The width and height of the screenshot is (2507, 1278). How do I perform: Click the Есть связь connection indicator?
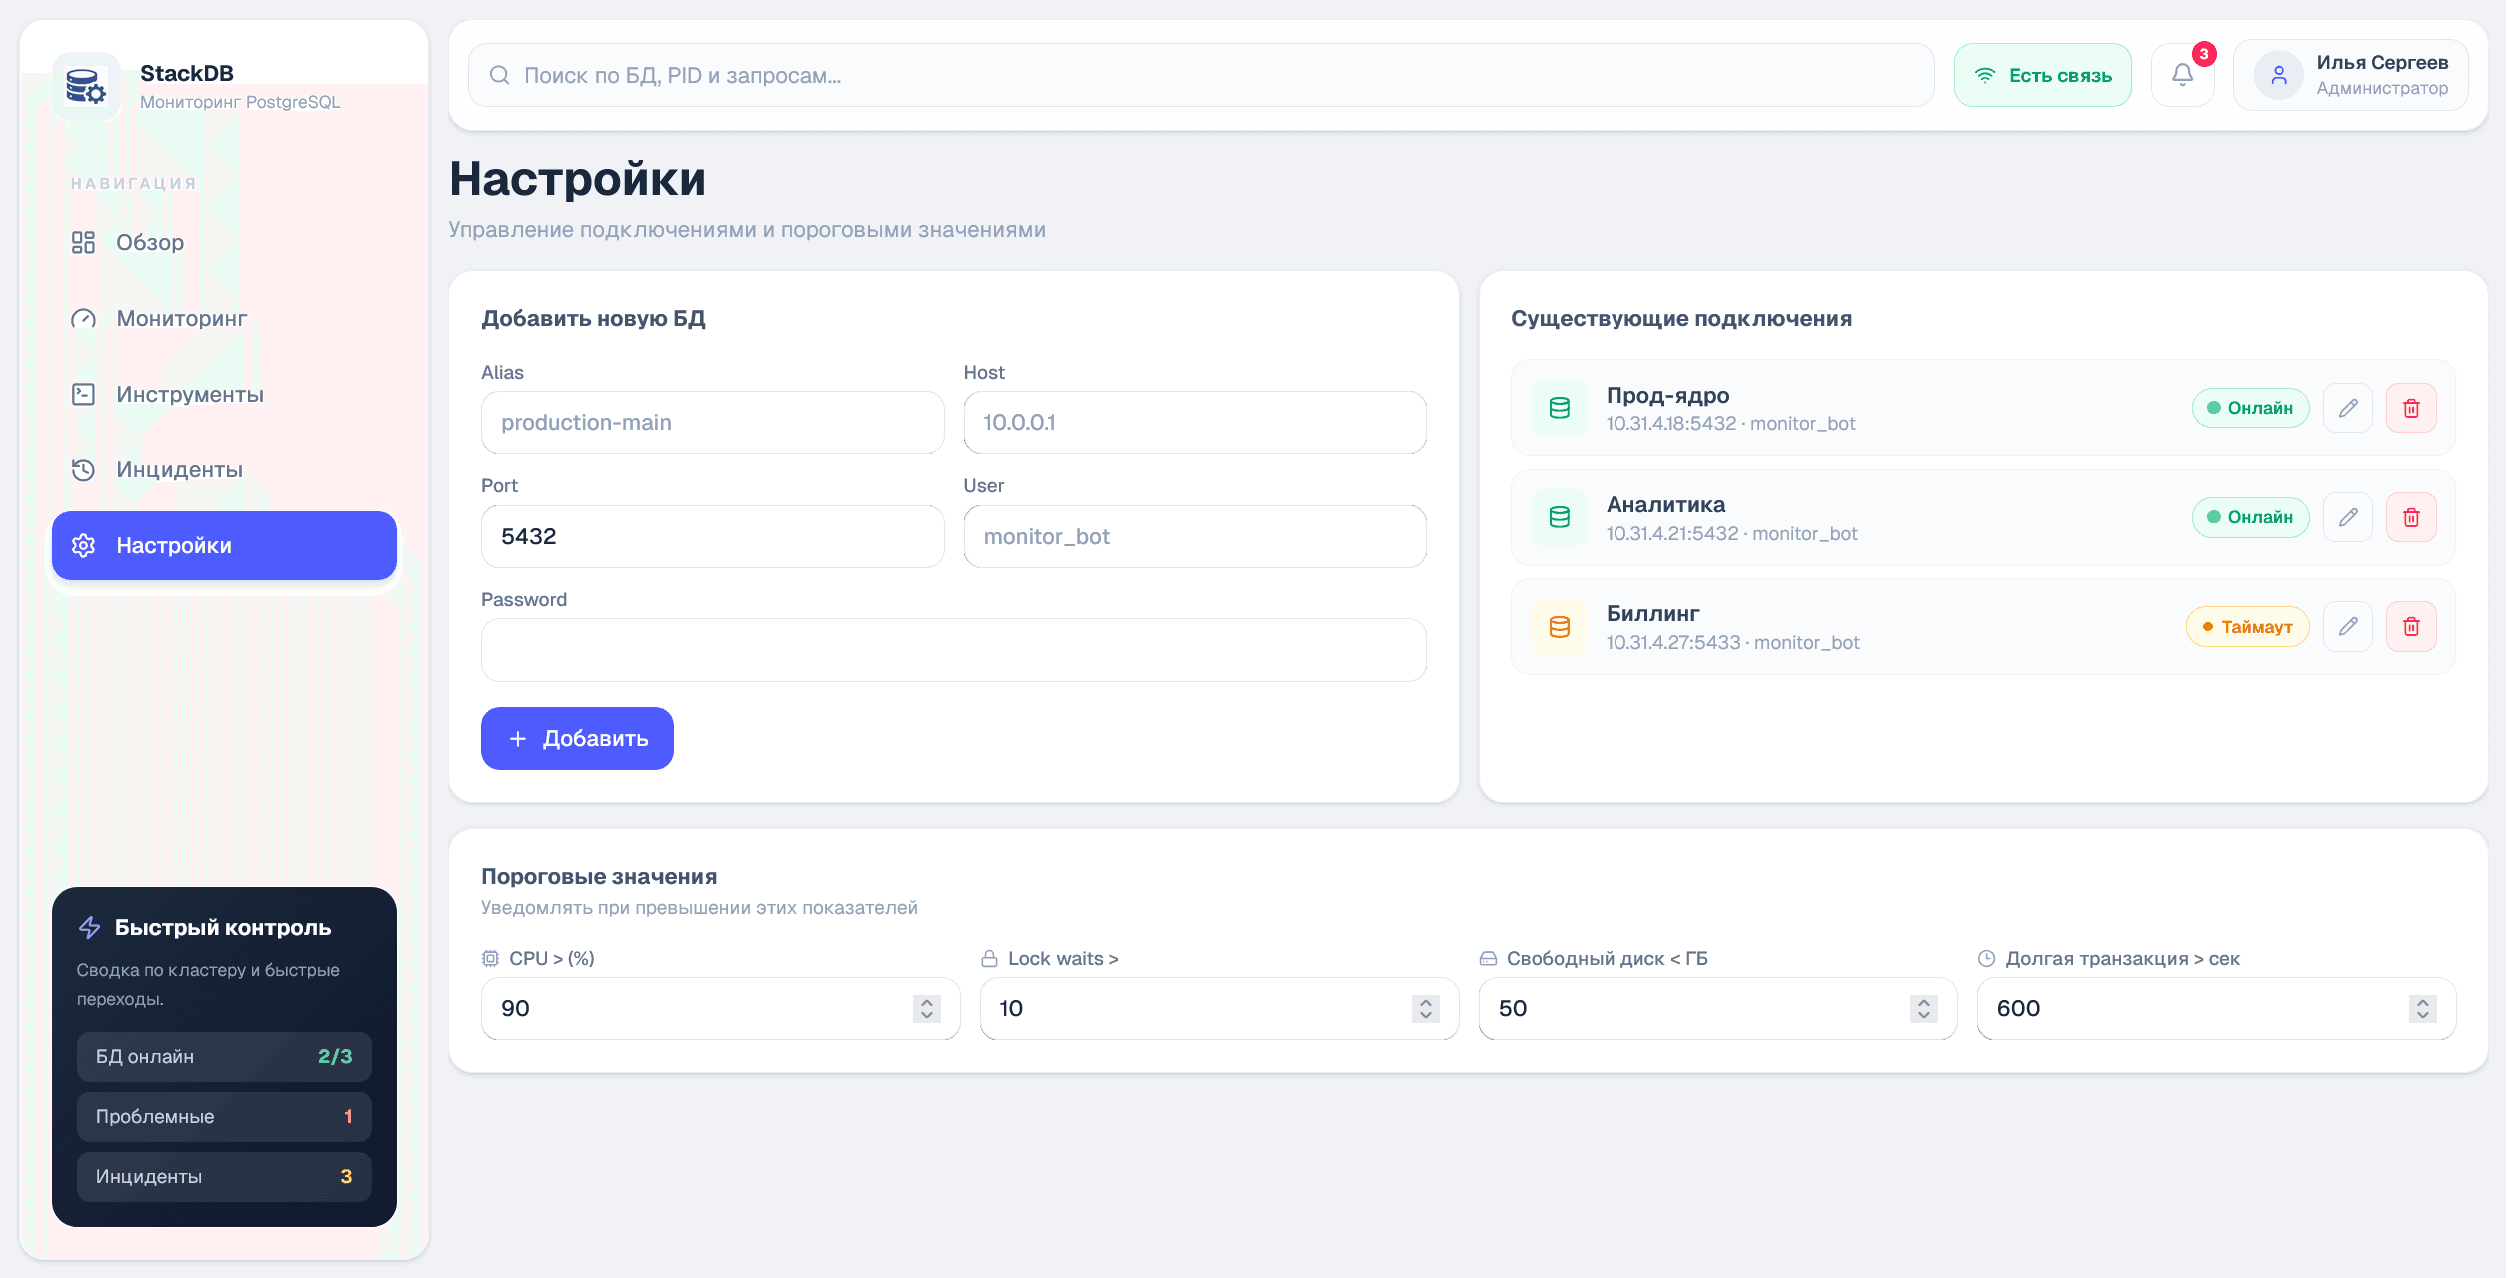tap(2042, 74)
